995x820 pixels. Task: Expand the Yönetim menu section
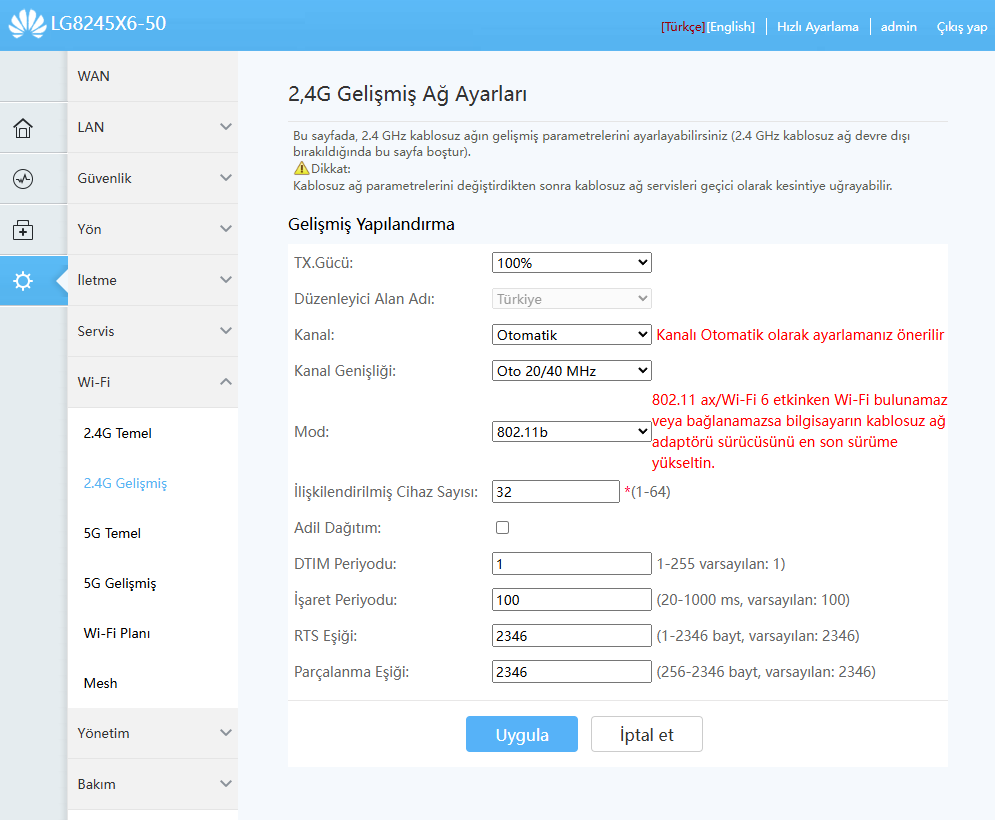pos(153,733)
